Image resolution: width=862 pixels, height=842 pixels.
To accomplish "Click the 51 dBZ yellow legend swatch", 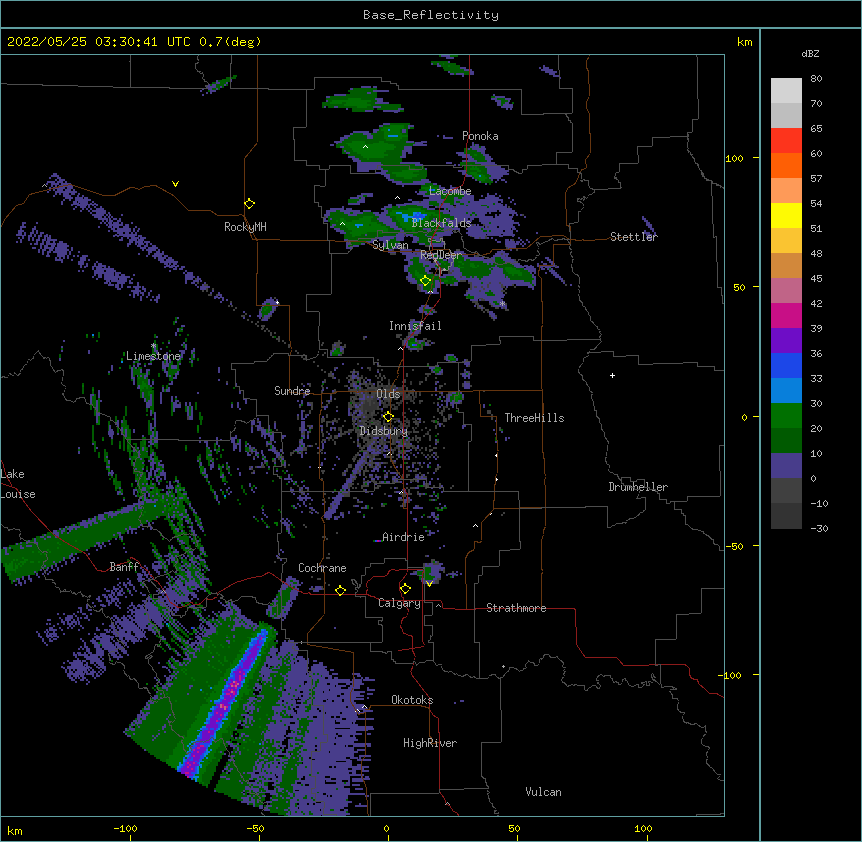I will [x=786, y=215].
